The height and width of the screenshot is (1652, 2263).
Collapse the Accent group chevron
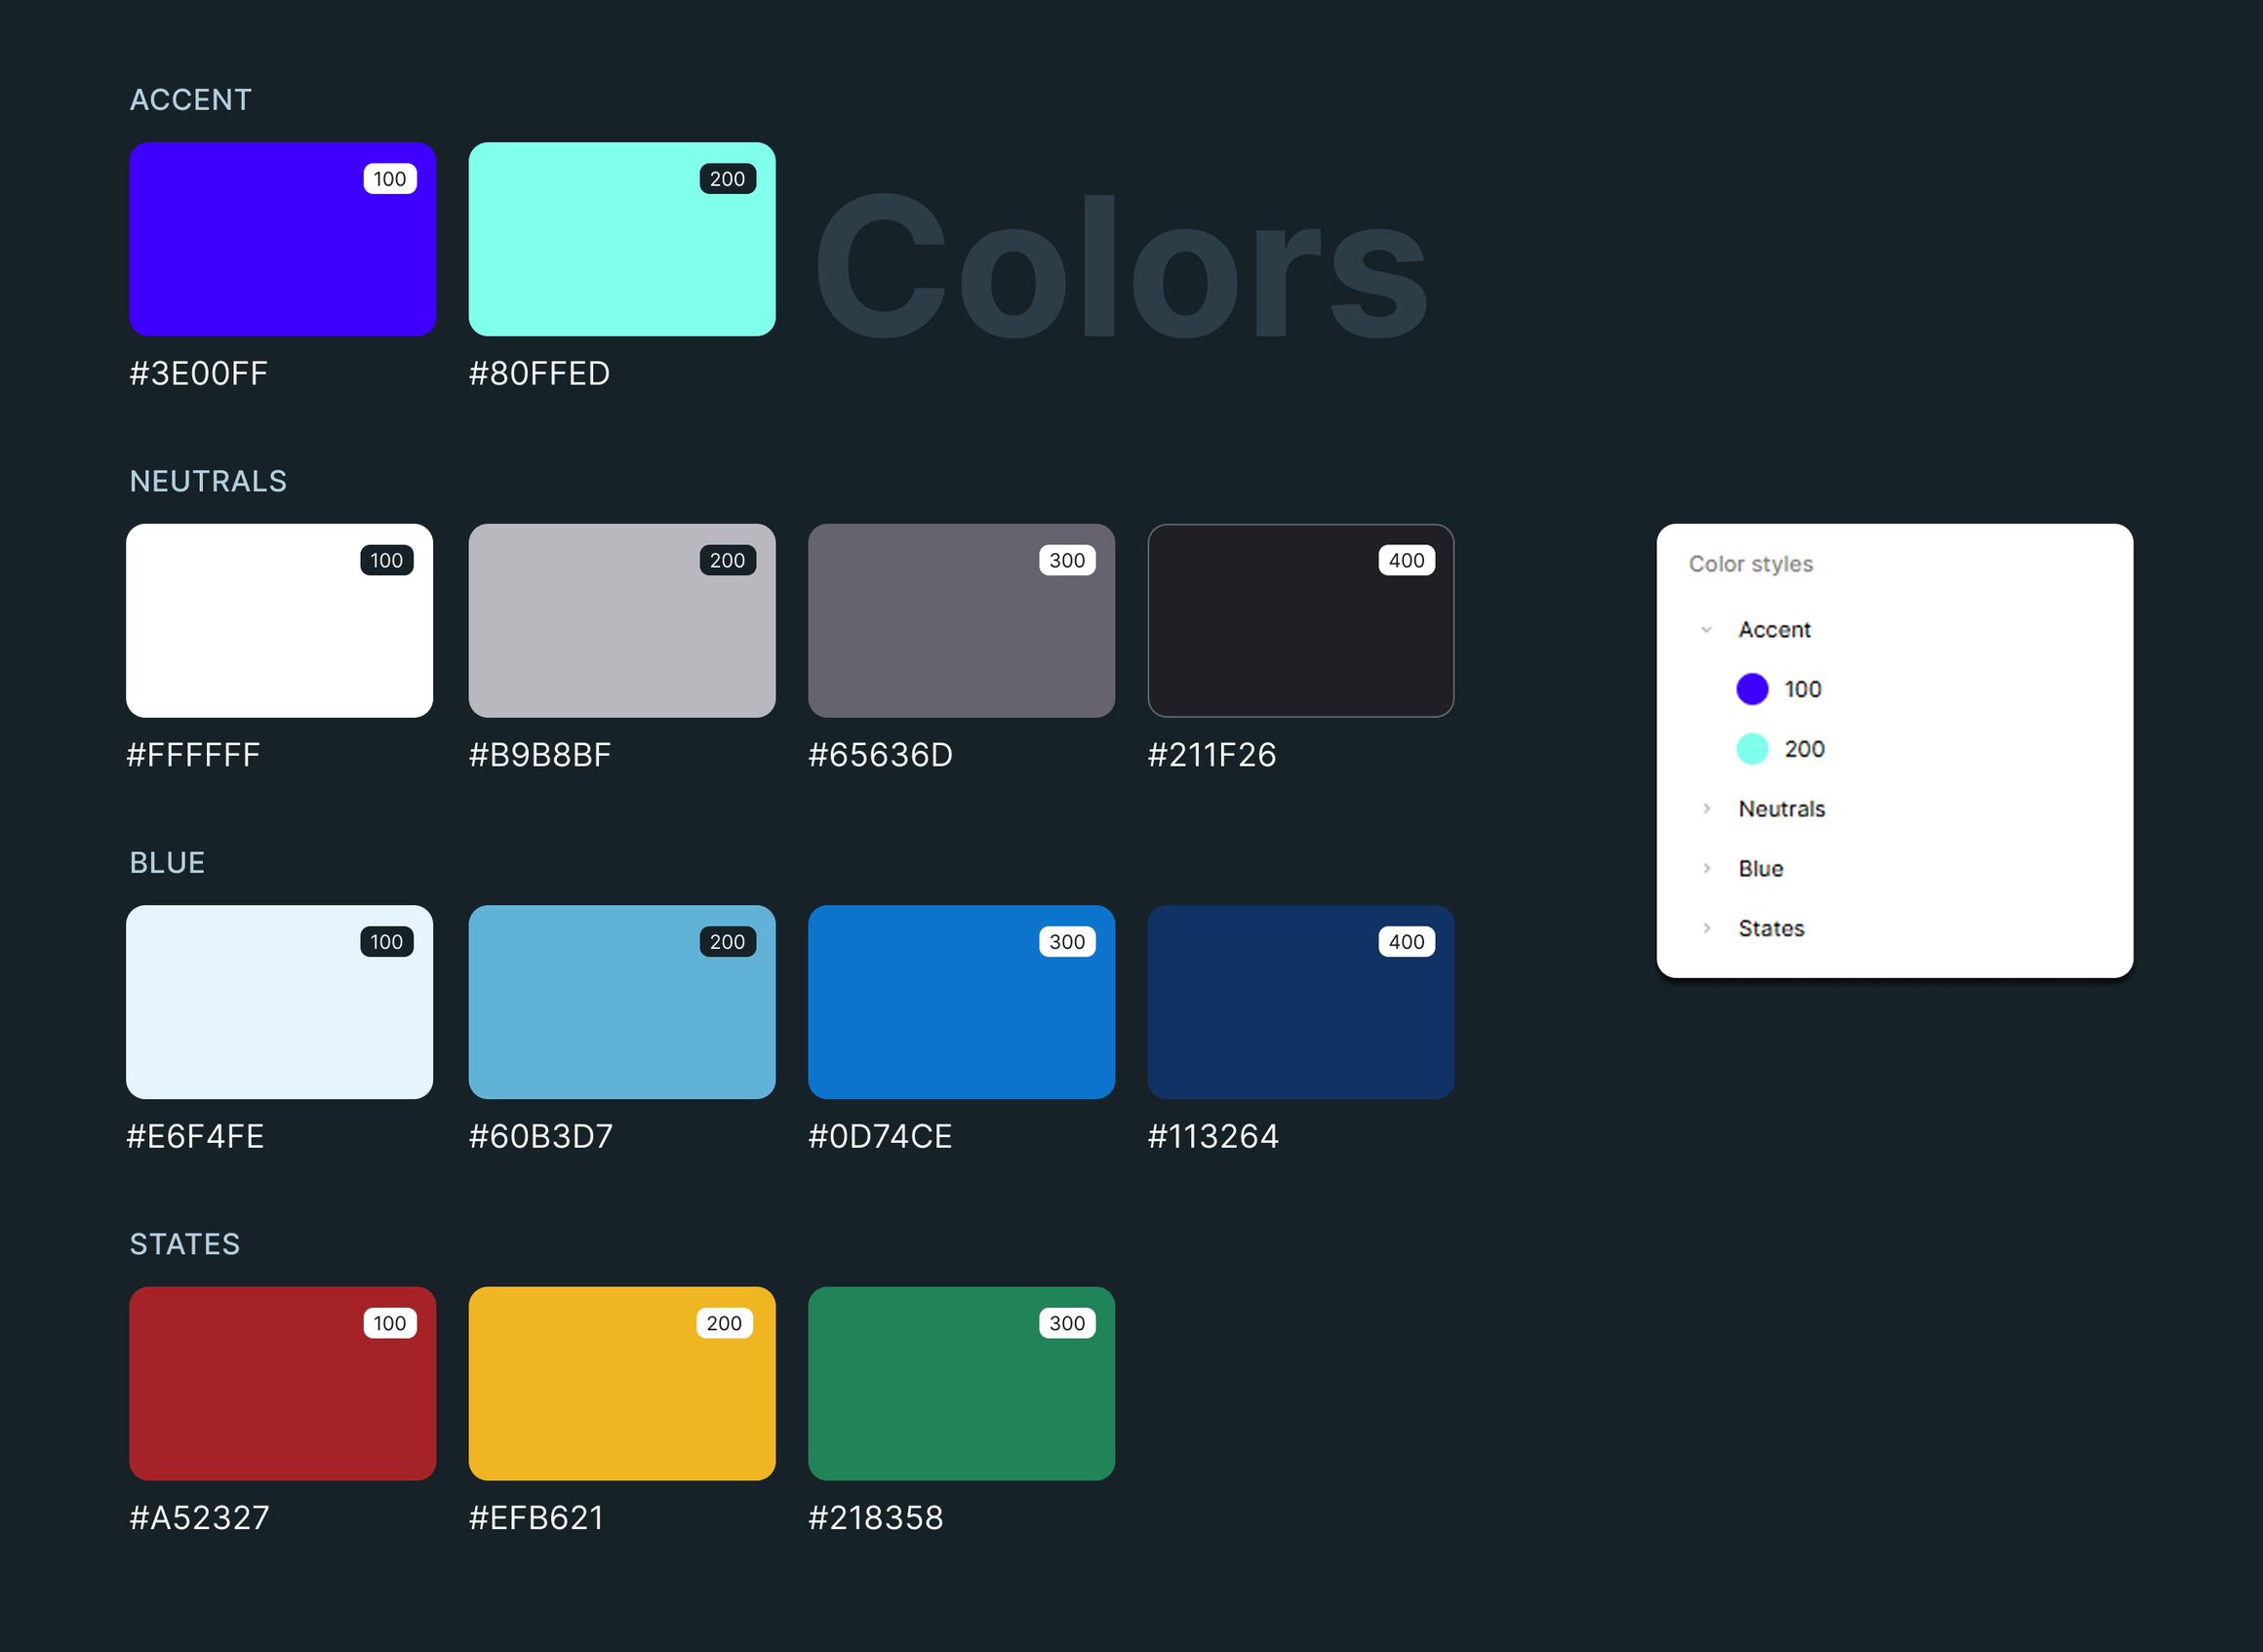(x=1706, y=630)
